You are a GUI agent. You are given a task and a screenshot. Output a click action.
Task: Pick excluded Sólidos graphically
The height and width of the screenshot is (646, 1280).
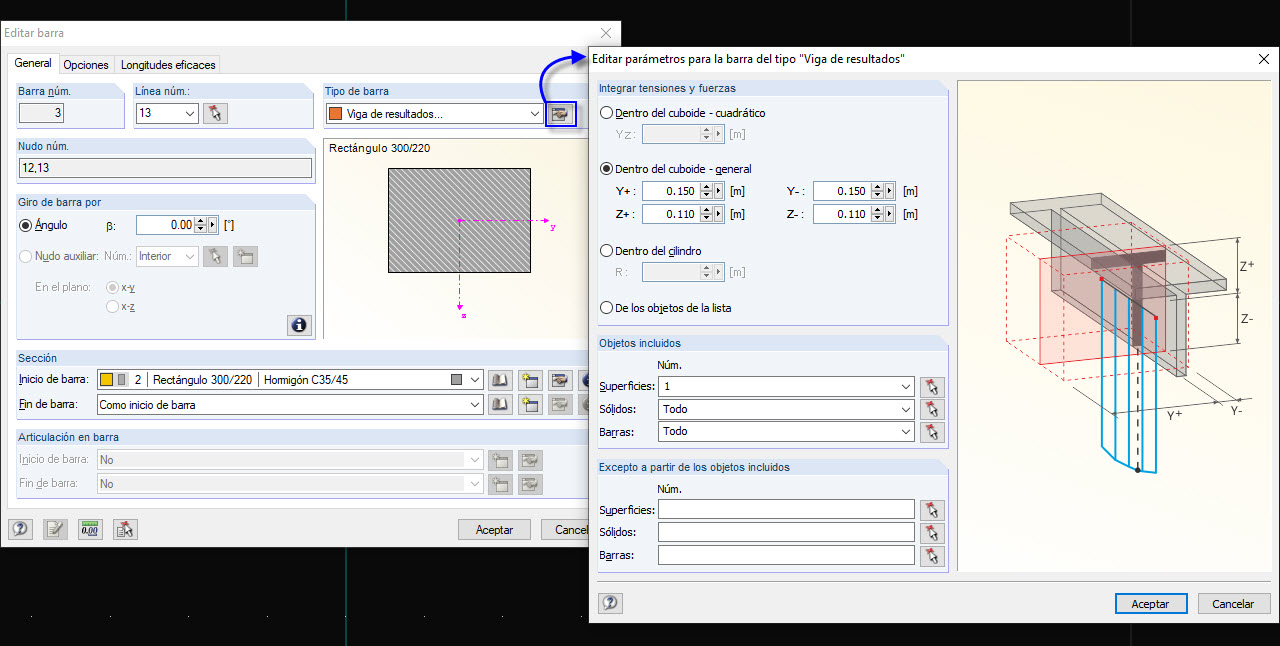(932, 532)
